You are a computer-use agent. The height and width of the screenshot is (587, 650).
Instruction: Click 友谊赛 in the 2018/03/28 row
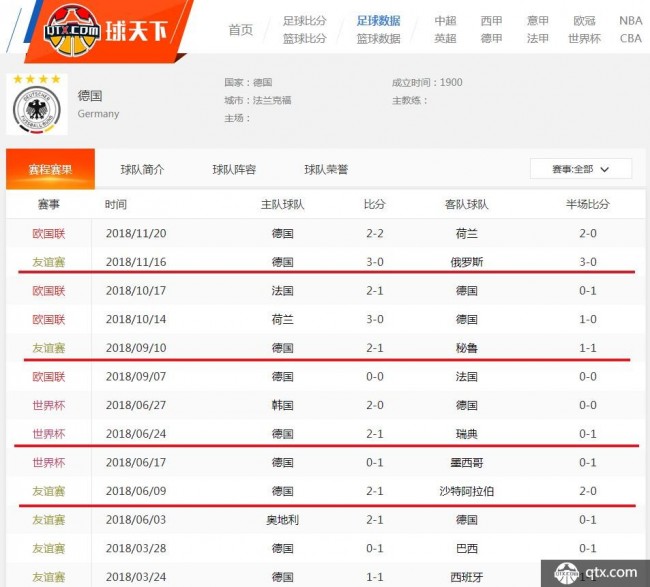coord(49,548)
